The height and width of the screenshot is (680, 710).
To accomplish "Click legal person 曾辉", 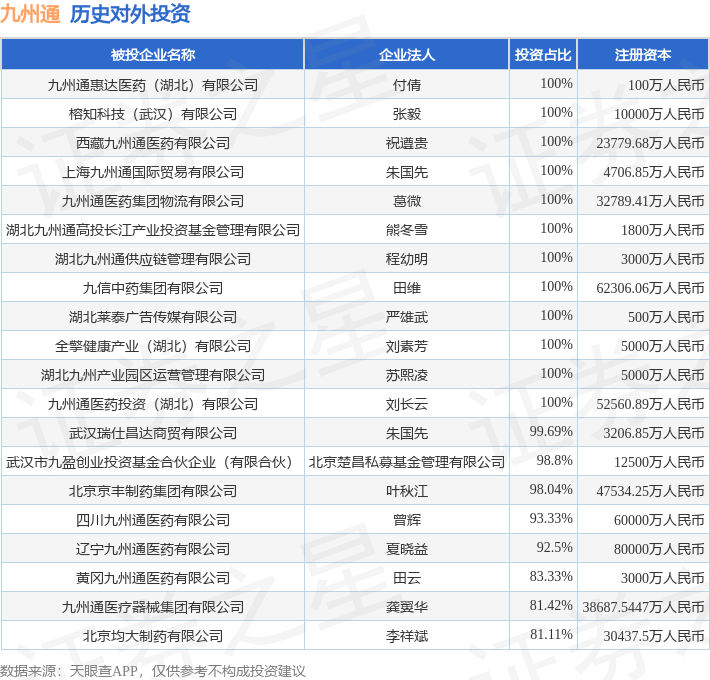I will 407,519.
